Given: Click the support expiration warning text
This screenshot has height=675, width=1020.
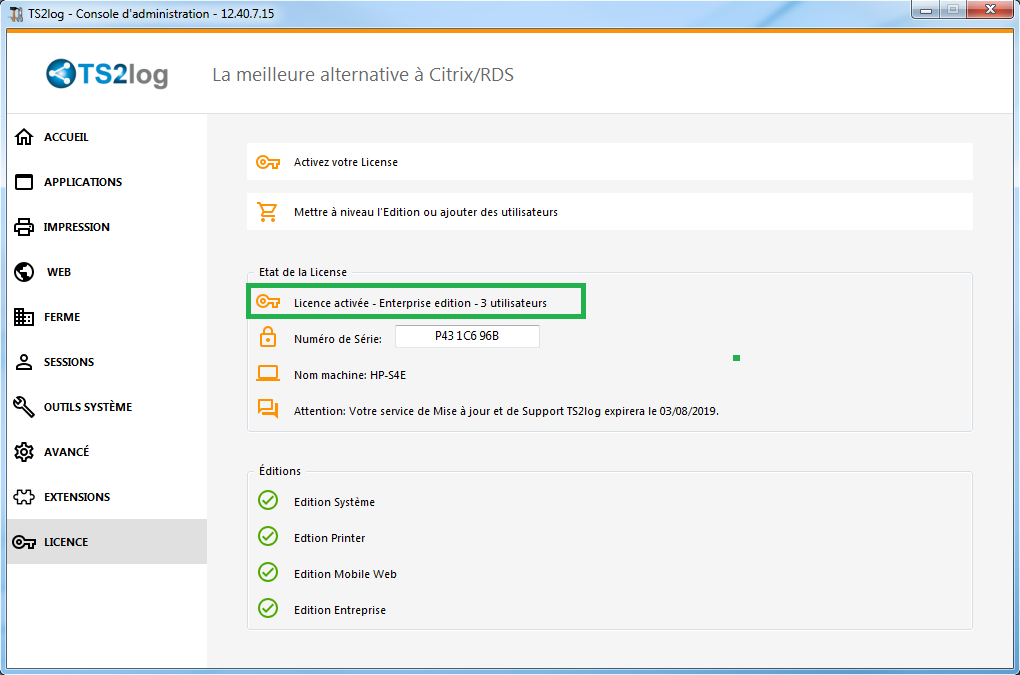Looking at the screenshot, I should pyautogui.click(x=506, y=411).
